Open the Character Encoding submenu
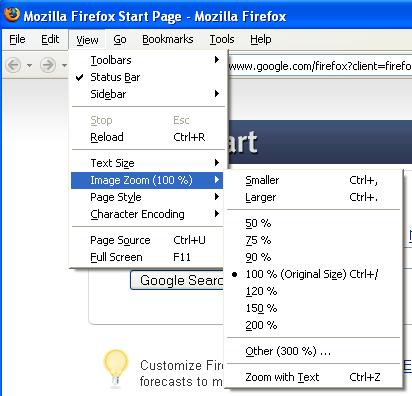This screenshot has width=412, height=396. (x=148, y=214)
